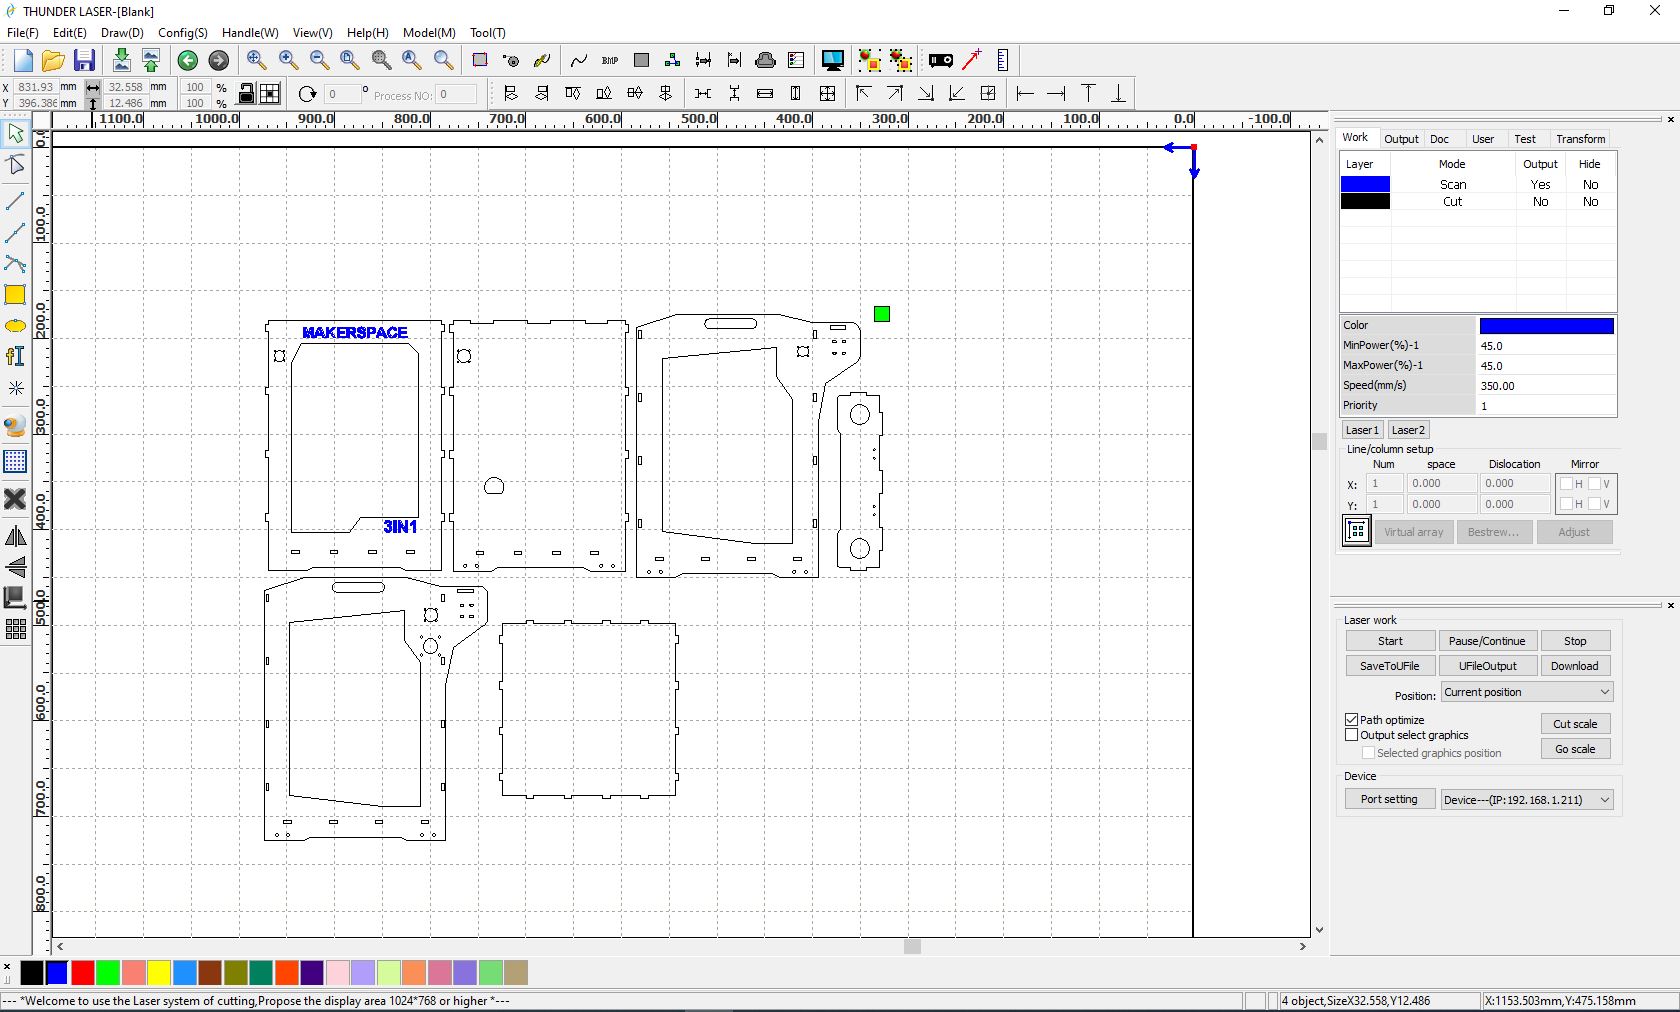Click the Start laser work button
This screenshot has height=1012, width=1680.
(x=1390, y=641)
